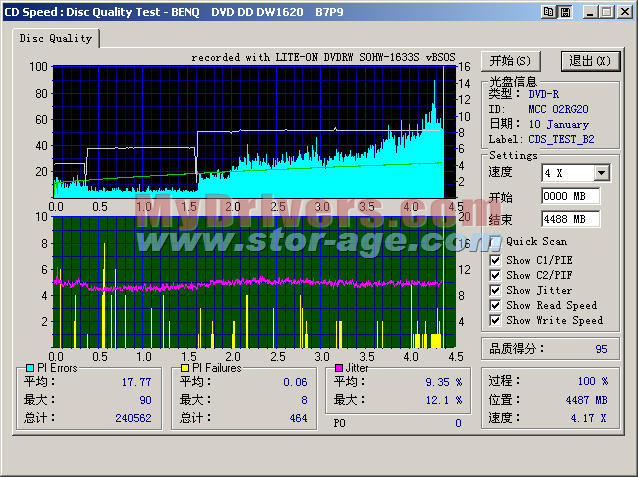The image size is (638, 477).
Task: Close the Disc Quality Test window
Action: [x=625, y=11]
